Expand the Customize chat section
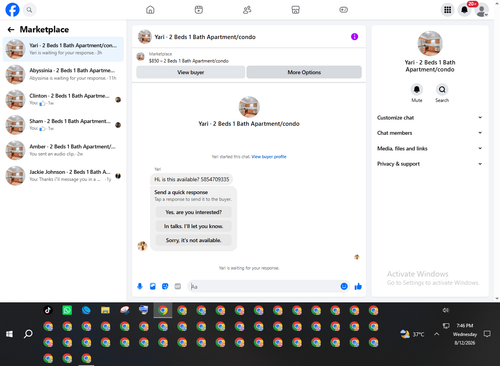 point(430,118)
